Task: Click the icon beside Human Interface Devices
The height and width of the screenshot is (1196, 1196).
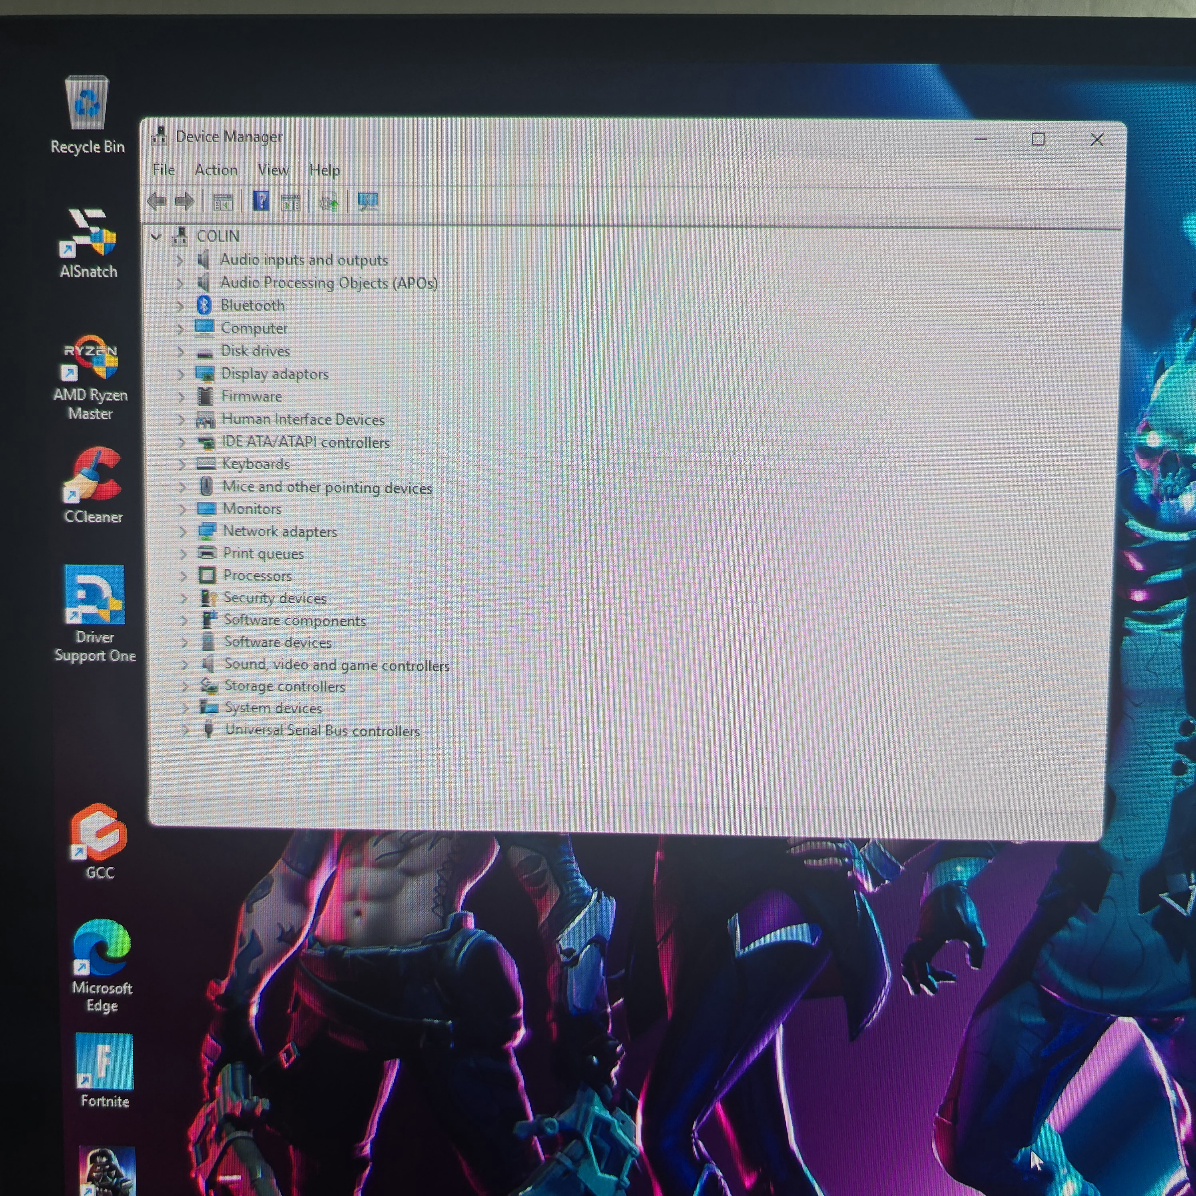Action: tap(205, 419)
